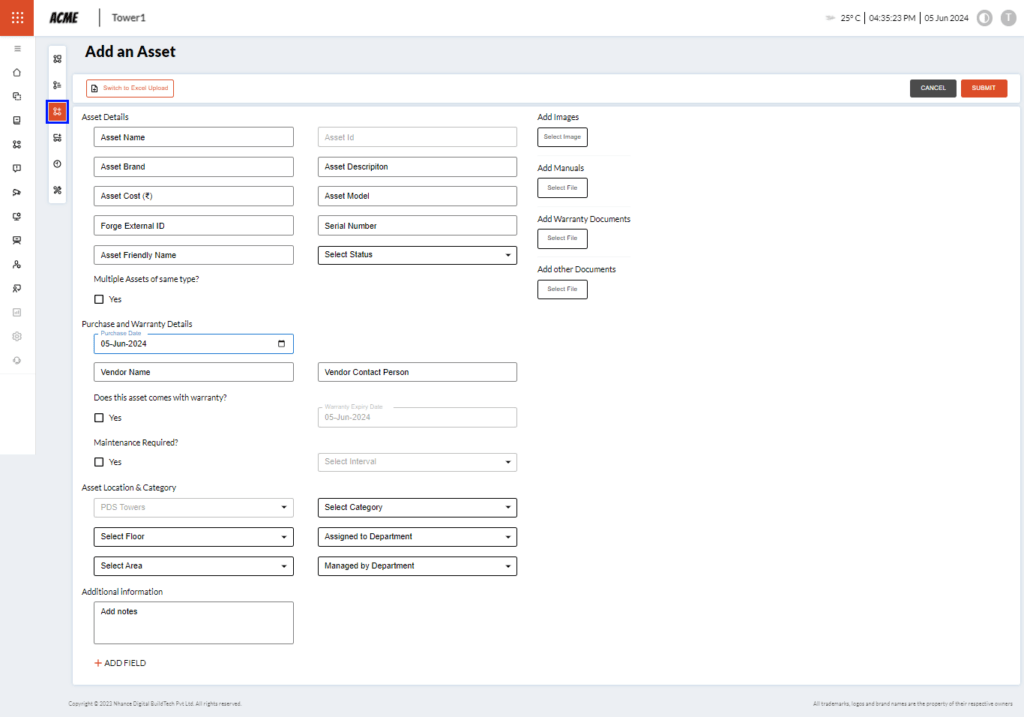The width and height of the screenshot is (1024, 717).
Task: Click the highlighted orange asset toolbar icon
Action: click(x=57, y=112)
